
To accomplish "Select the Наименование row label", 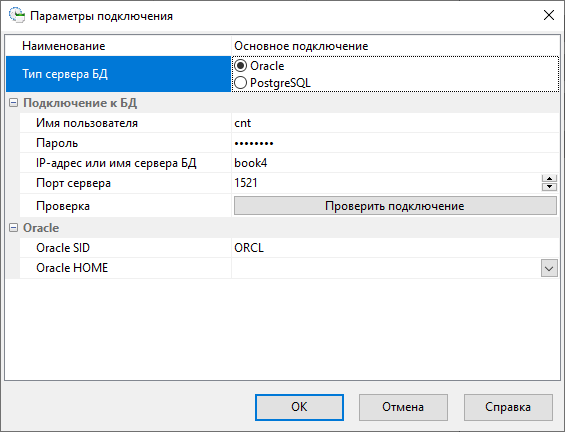I will click(x=63, y=46).
